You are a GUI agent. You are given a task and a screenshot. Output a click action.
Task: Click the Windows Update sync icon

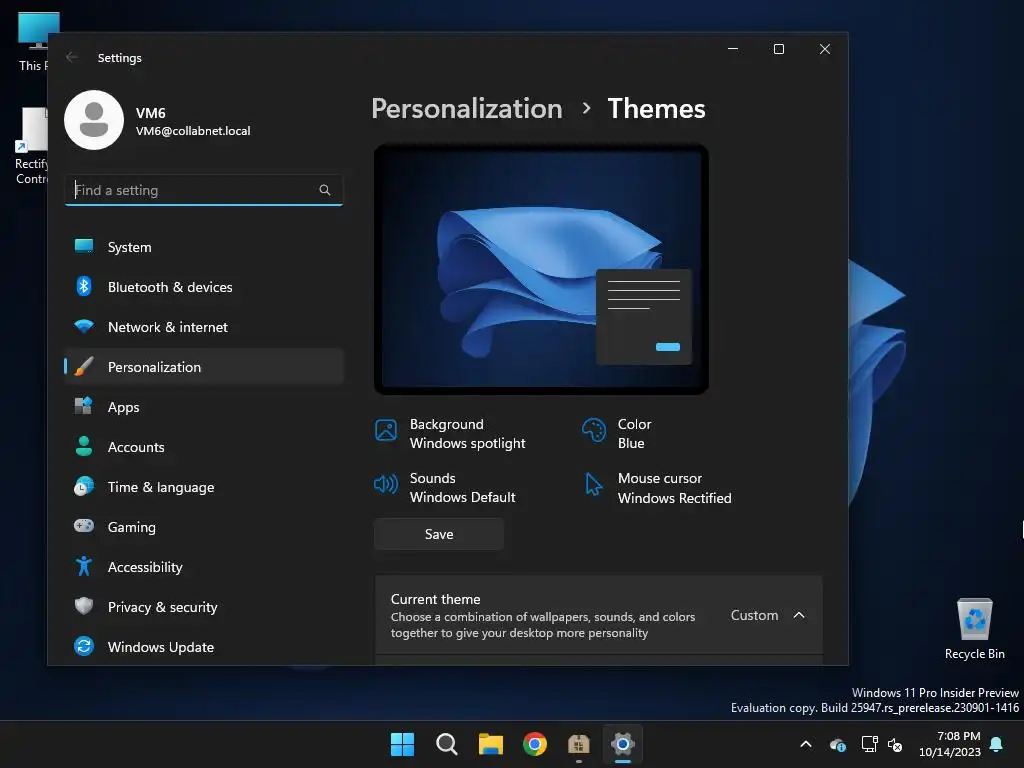(x=84, y=647)
